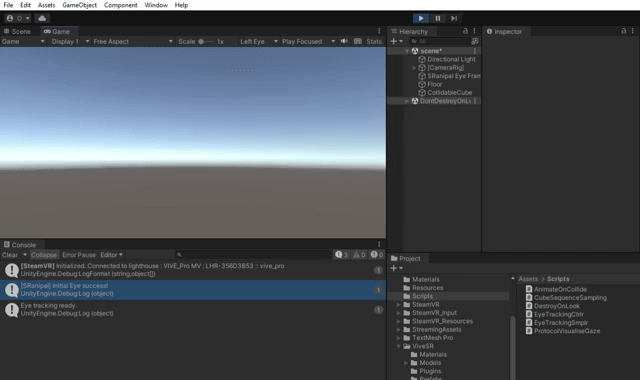Toggle Collapse in the Console
This screenshot has height=380, width=640.
click(44, 255)
